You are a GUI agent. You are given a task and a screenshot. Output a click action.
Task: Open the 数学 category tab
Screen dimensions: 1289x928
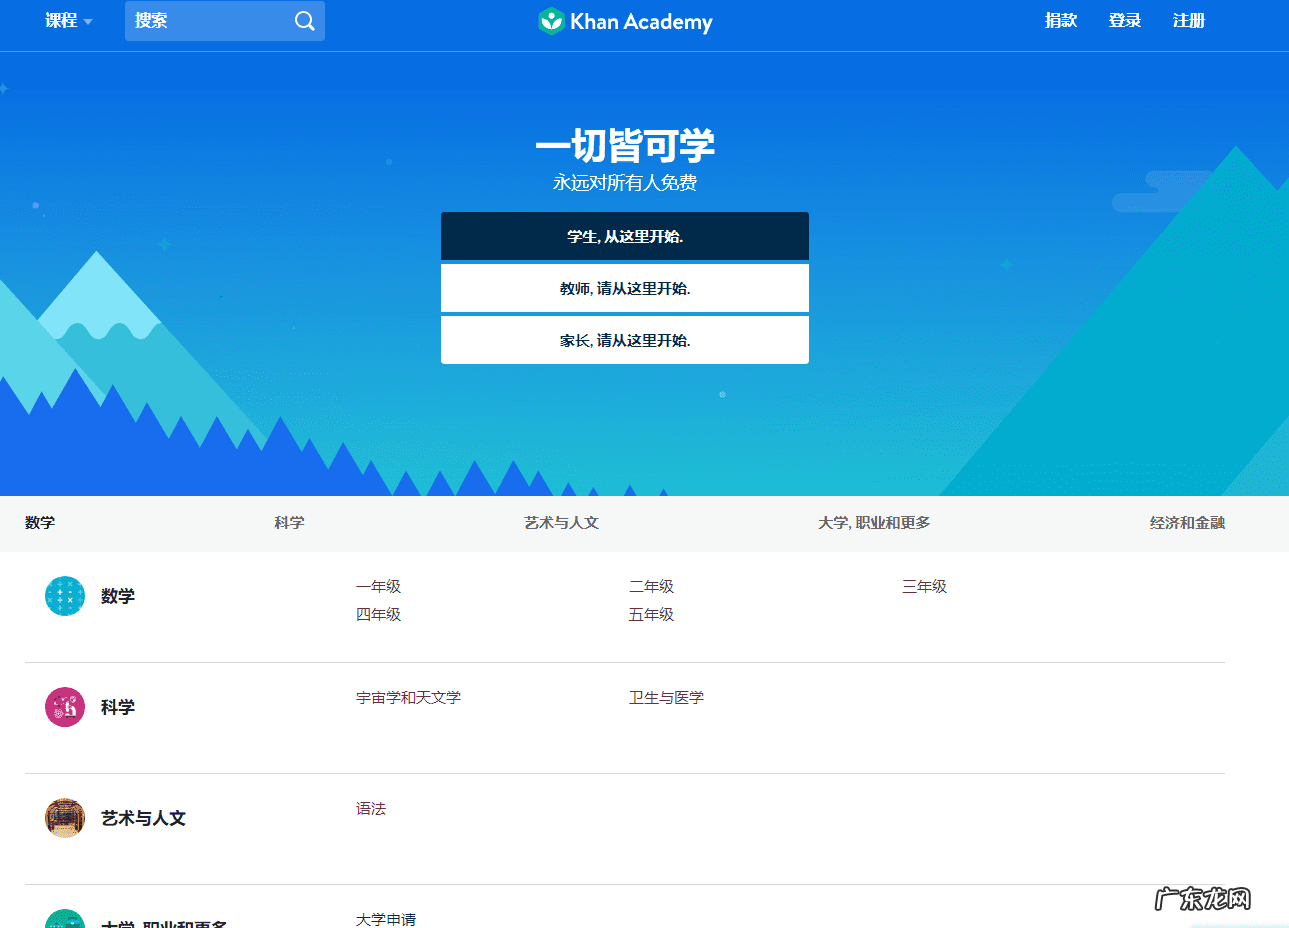(x=39, y=523)
